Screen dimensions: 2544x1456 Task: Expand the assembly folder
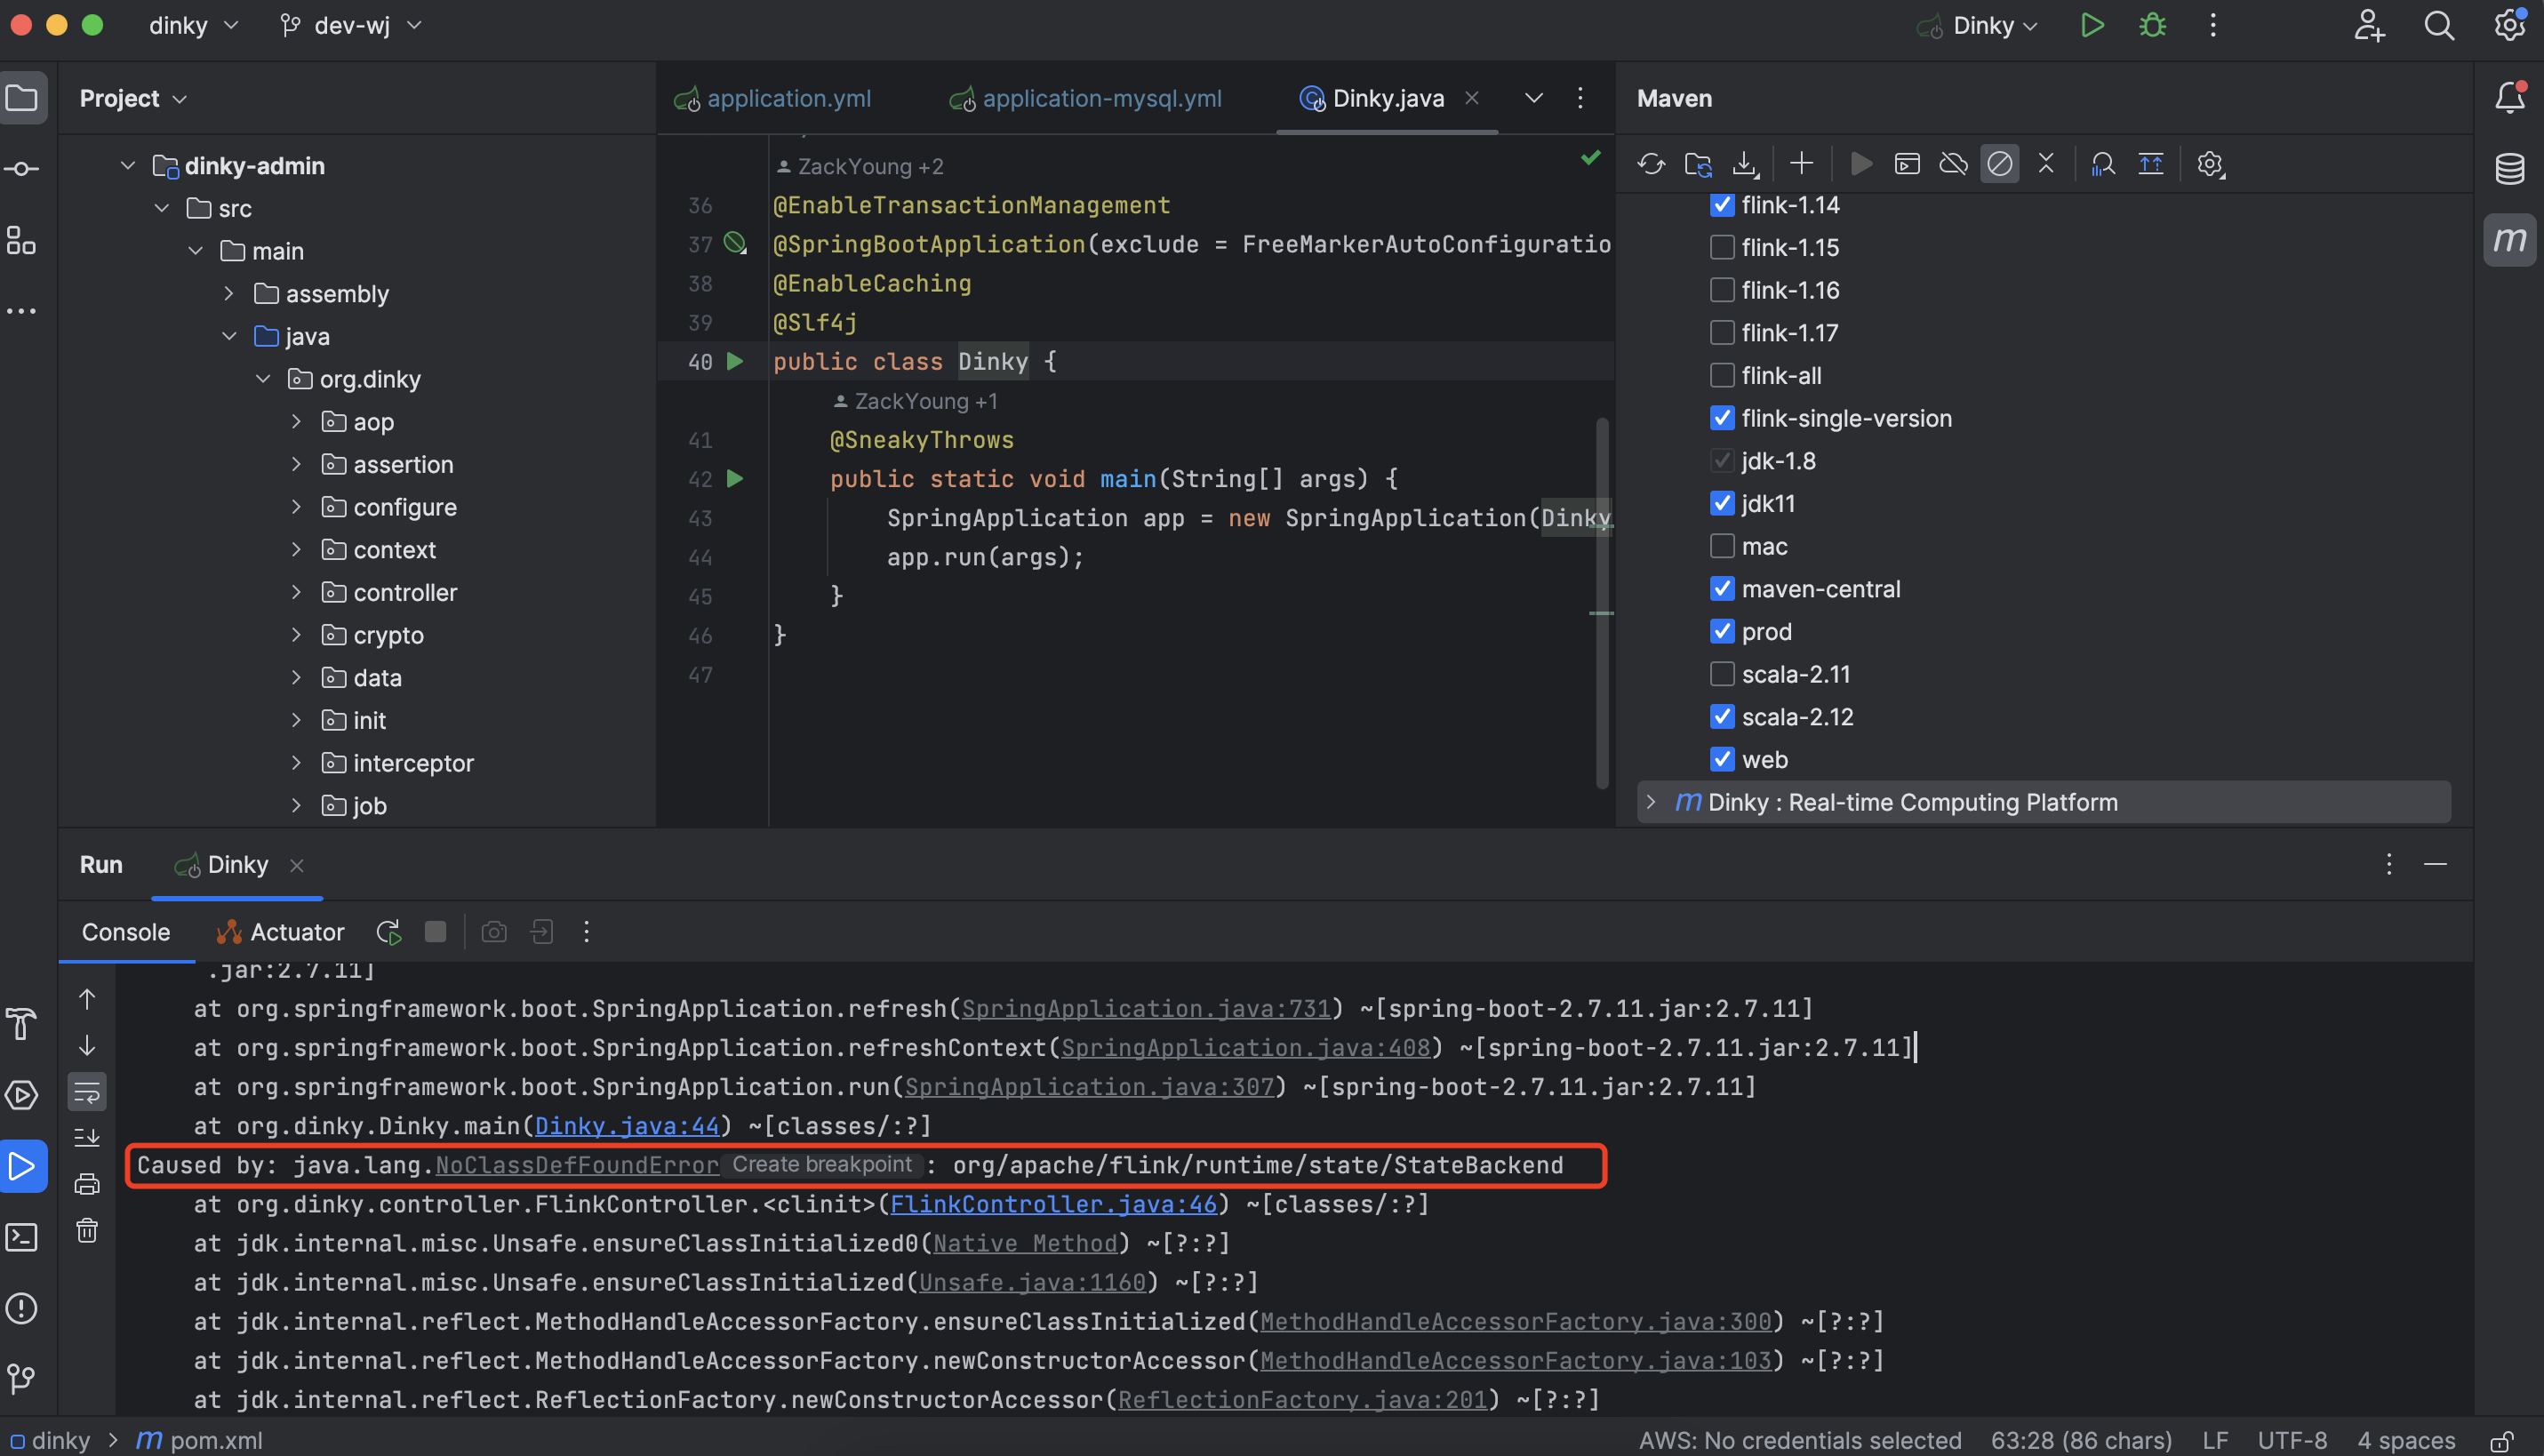tap(229, 293)
